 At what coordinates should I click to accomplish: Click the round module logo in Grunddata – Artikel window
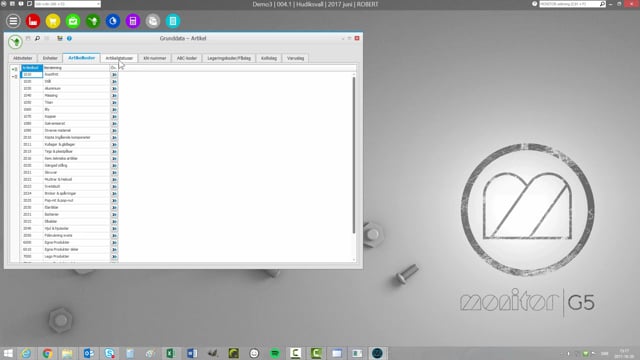15,42
